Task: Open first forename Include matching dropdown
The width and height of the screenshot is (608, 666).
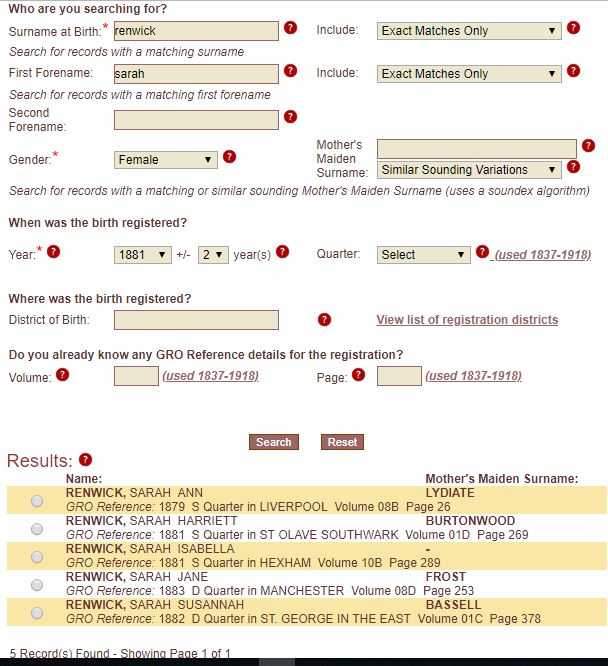Action: tap(469, 74)
